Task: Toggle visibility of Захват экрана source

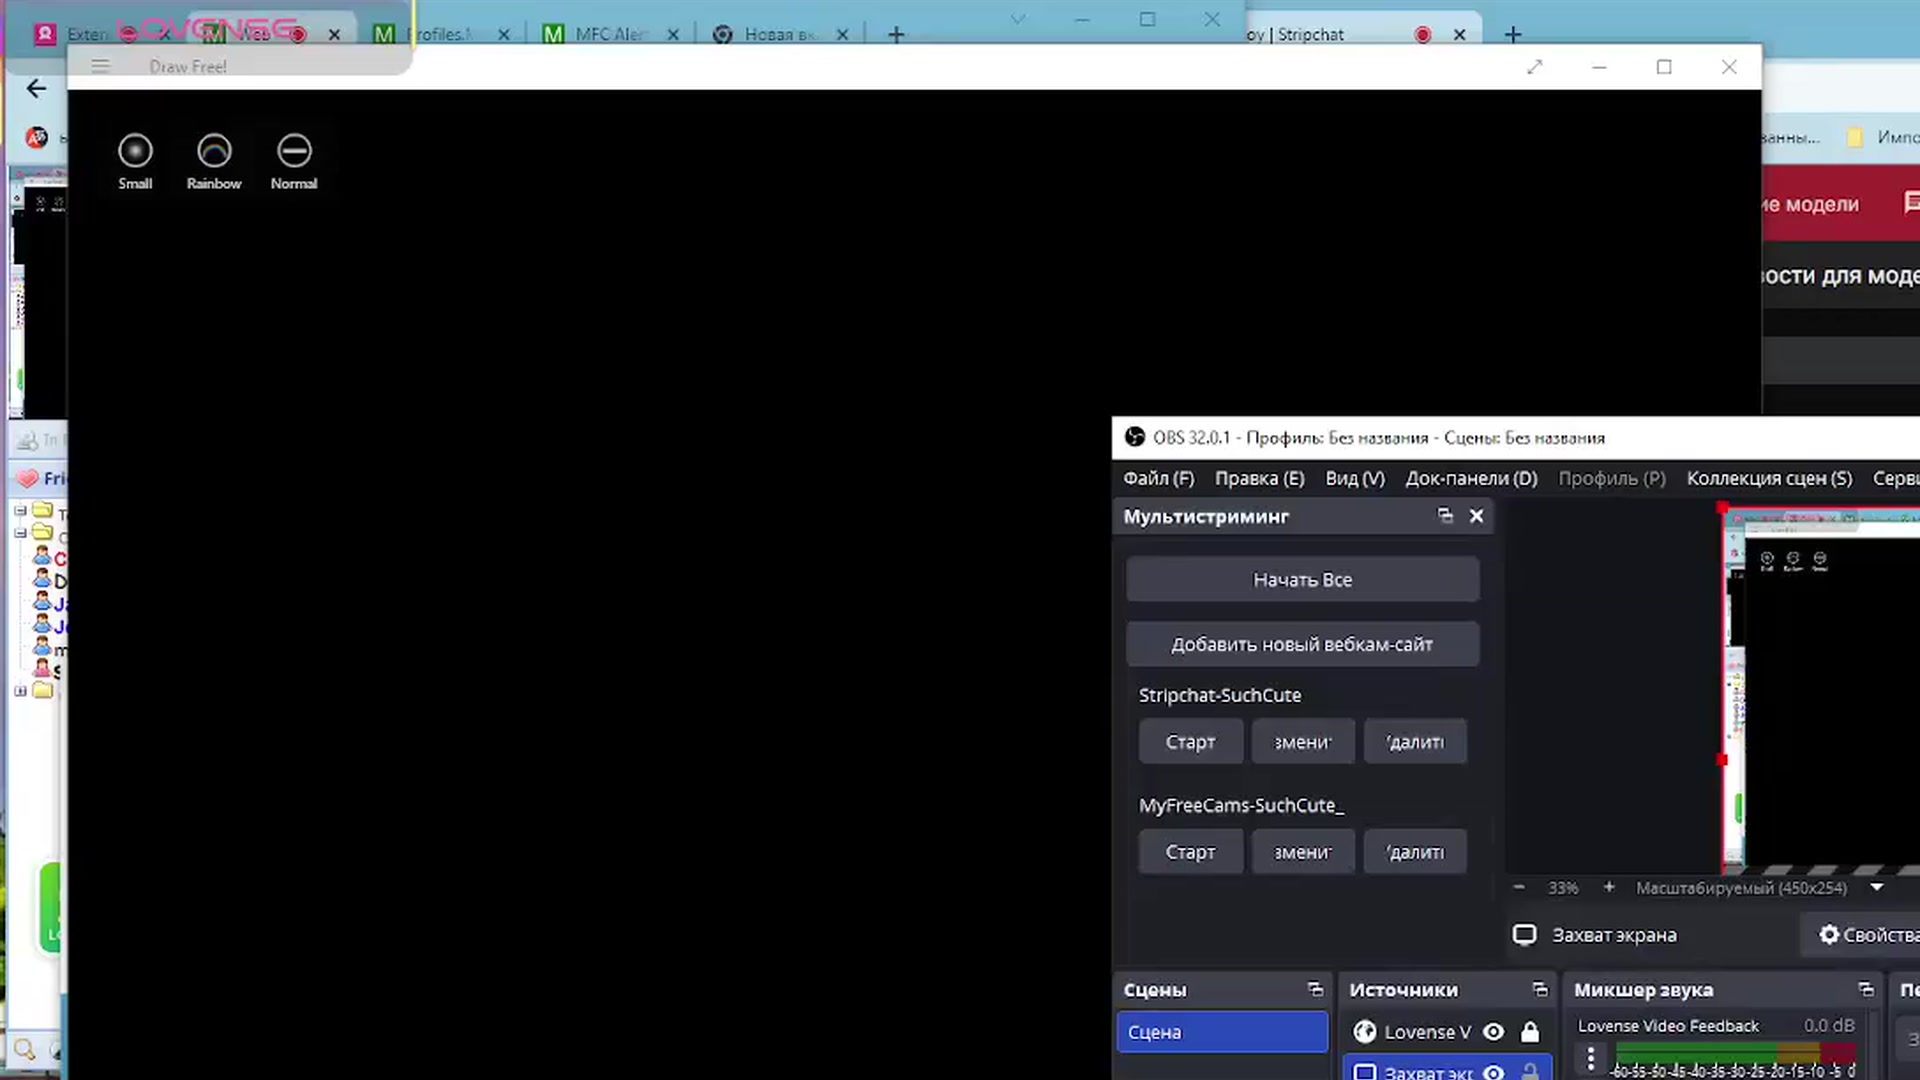Action: coord(1494,1072)
